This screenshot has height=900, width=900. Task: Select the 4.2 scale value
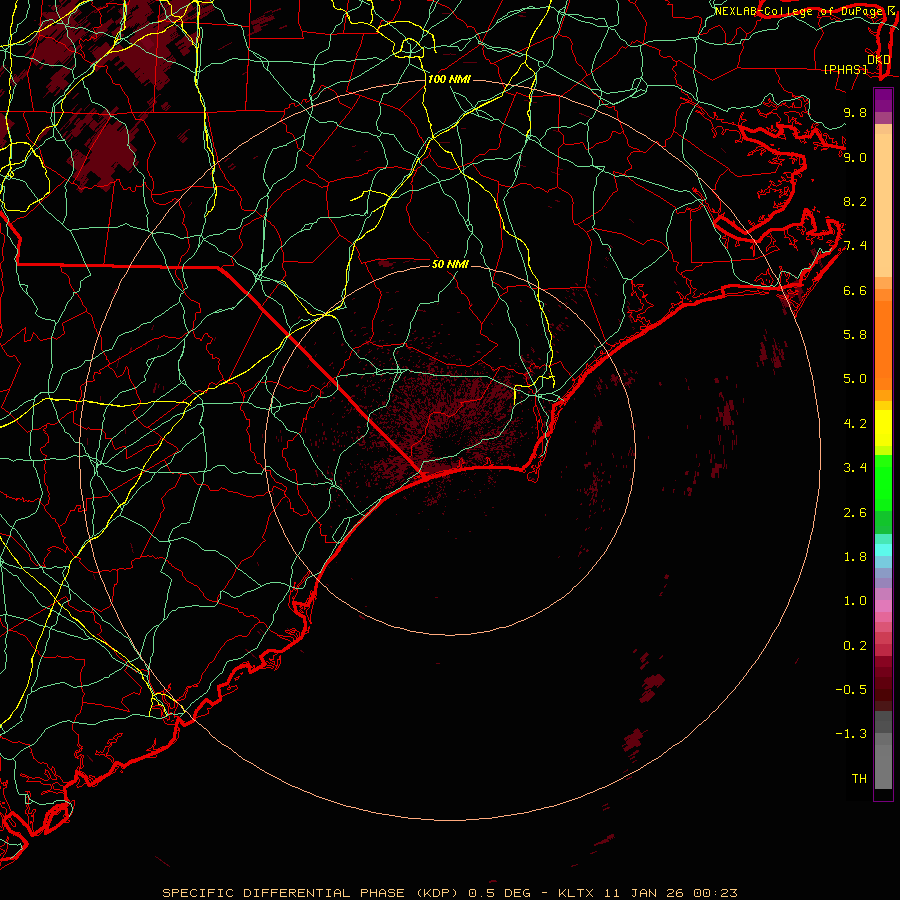pyautogui.click(x=855, y=424)
